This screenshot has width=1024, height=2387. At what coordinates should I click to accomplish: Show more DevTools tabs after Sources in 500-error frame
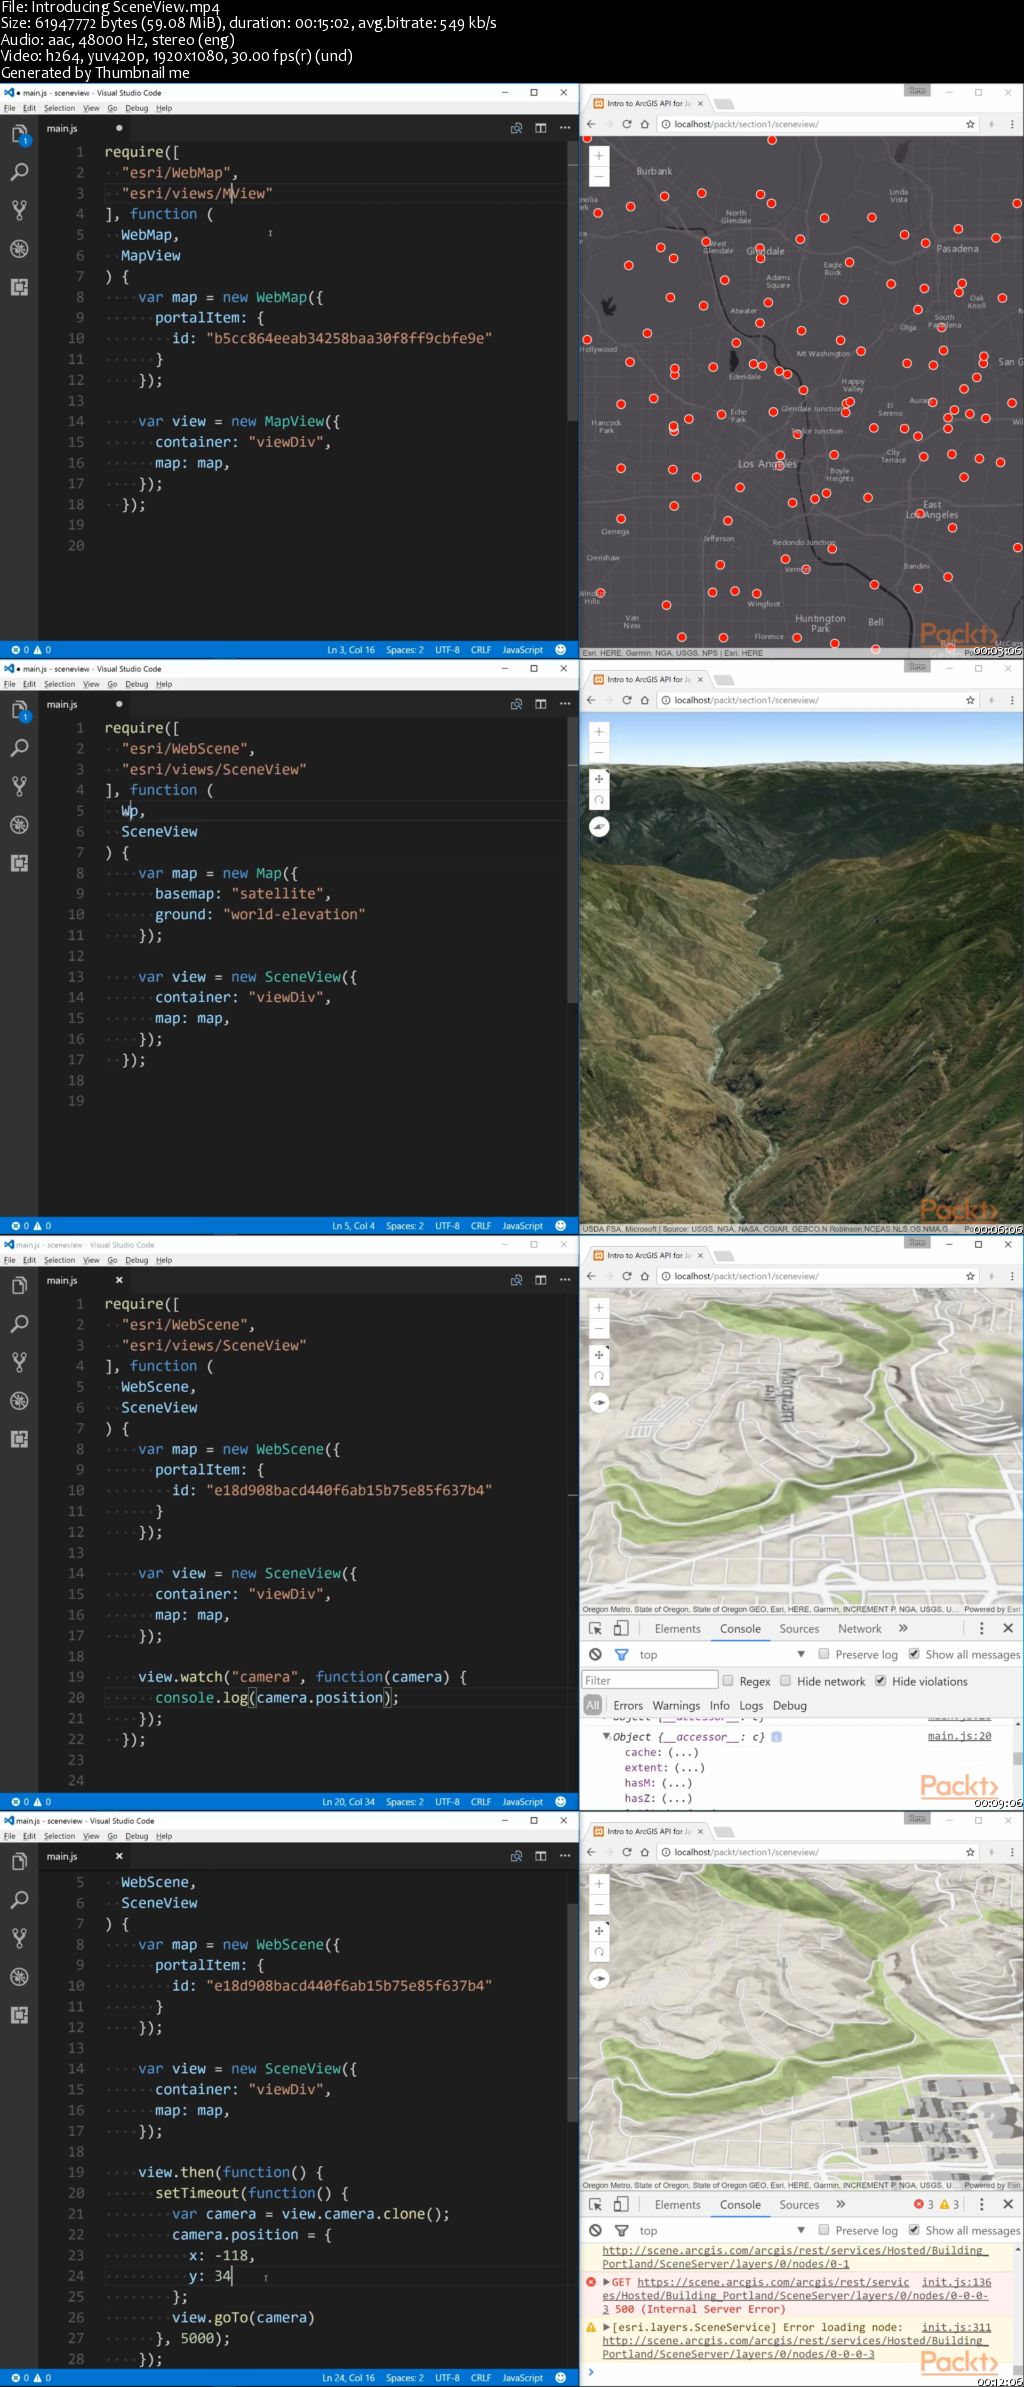pyautogui.click(x=841, y=2204)
